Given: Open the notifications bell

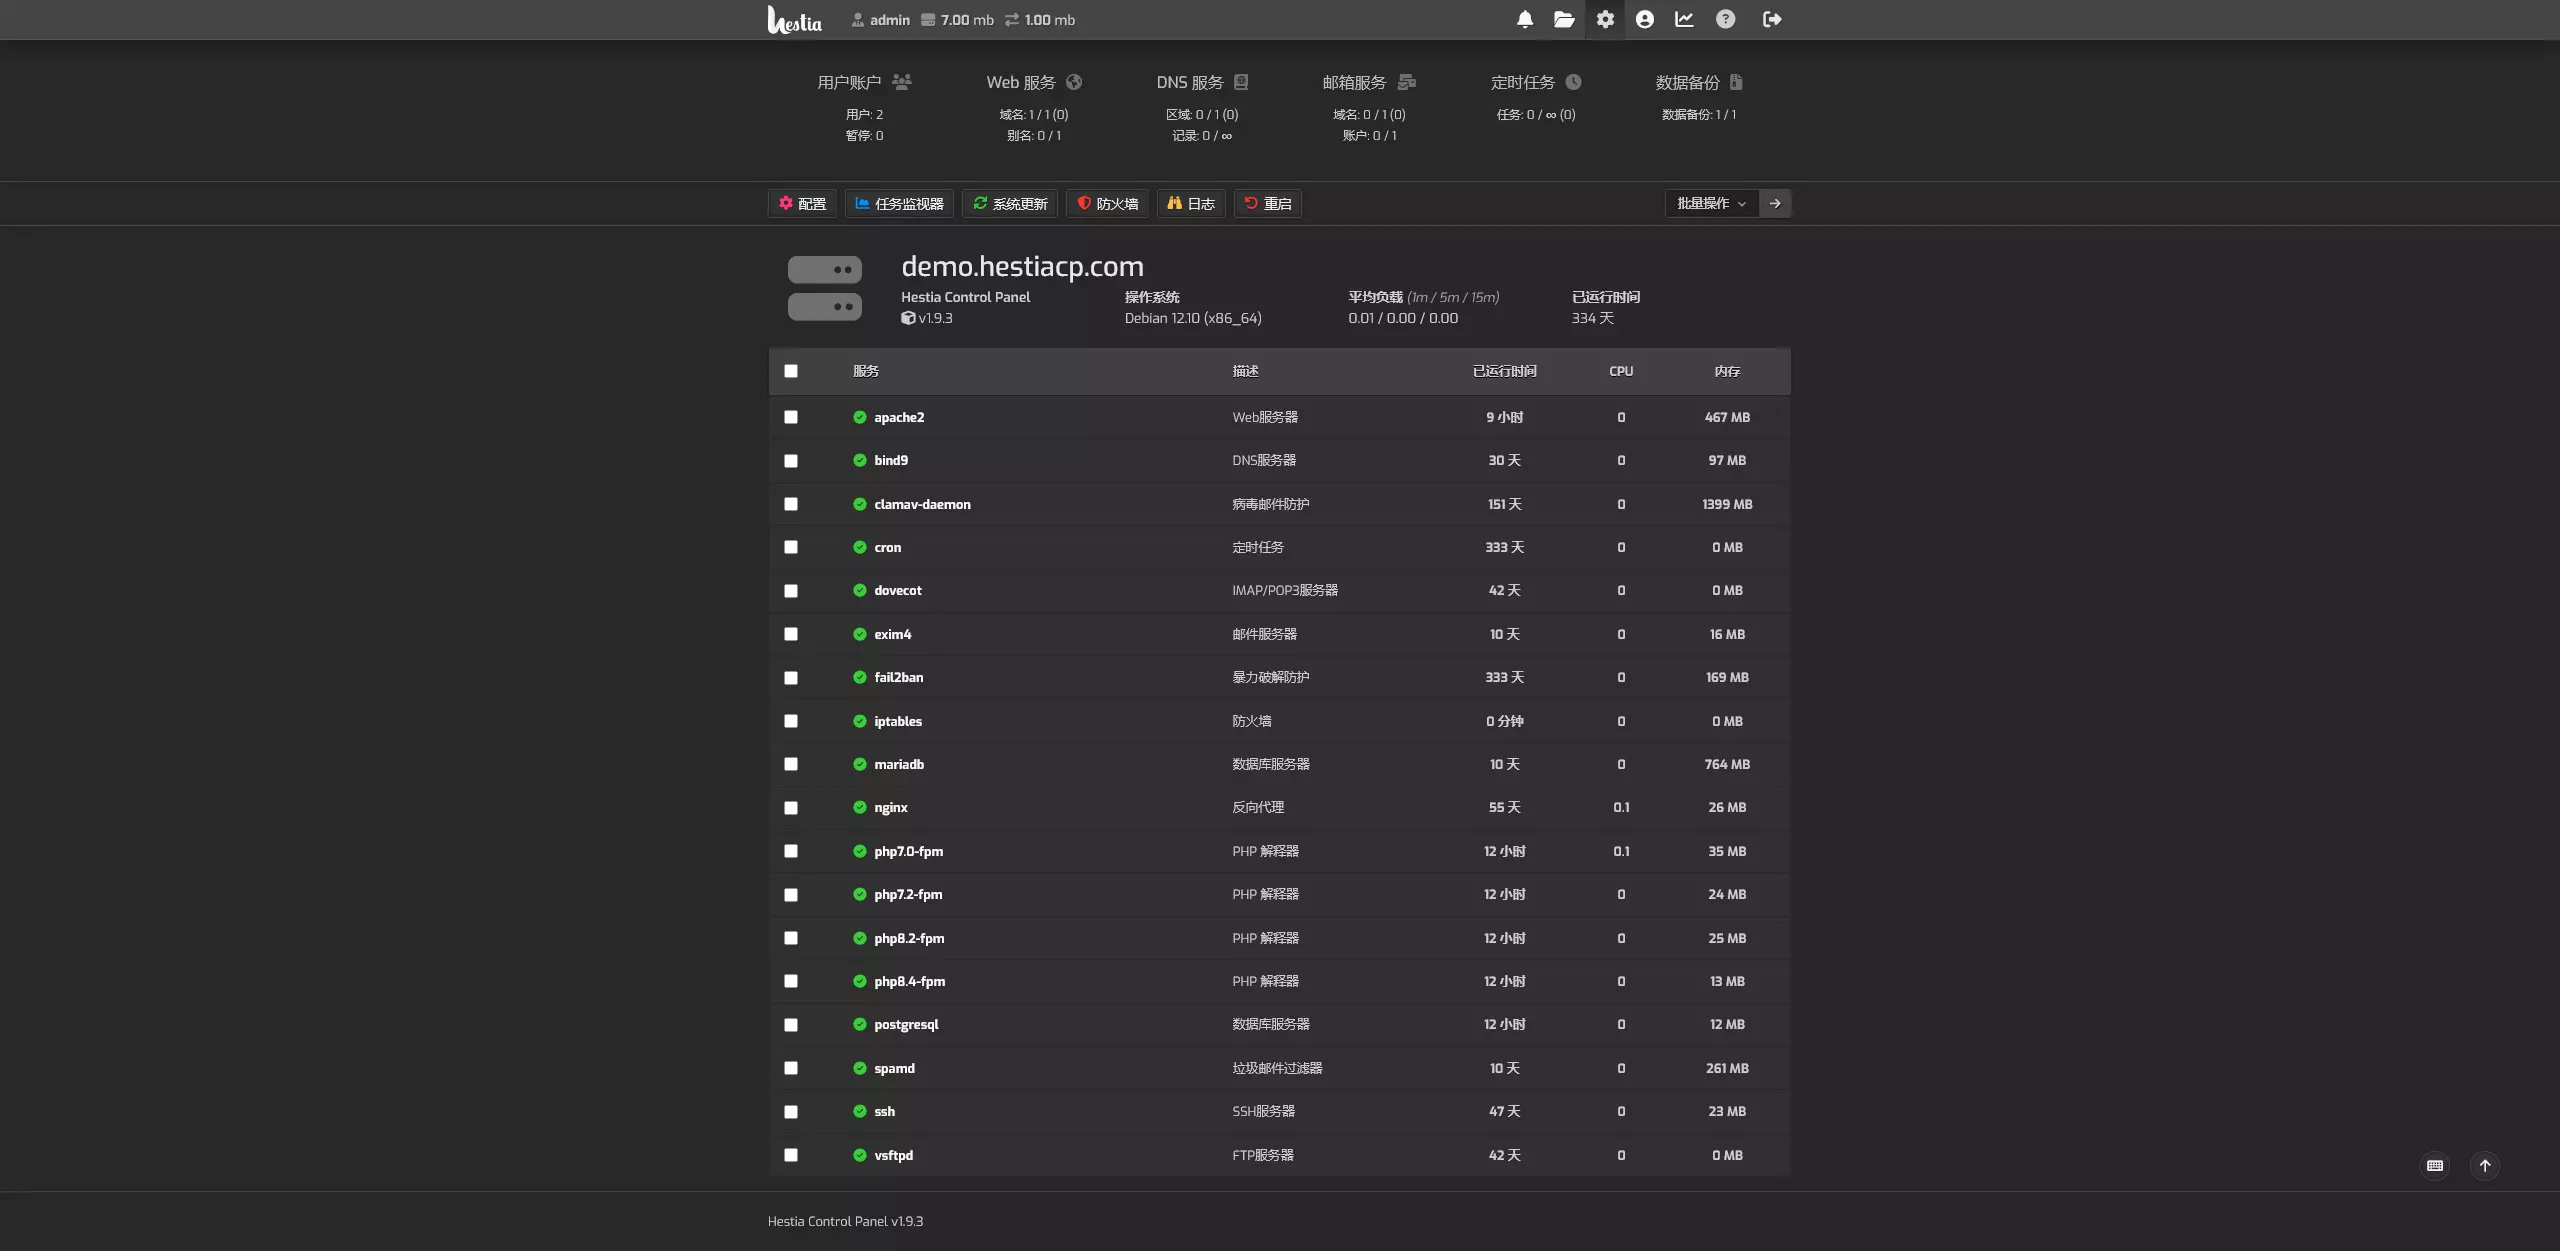Looking at the screenshot, I should 1525,19.
